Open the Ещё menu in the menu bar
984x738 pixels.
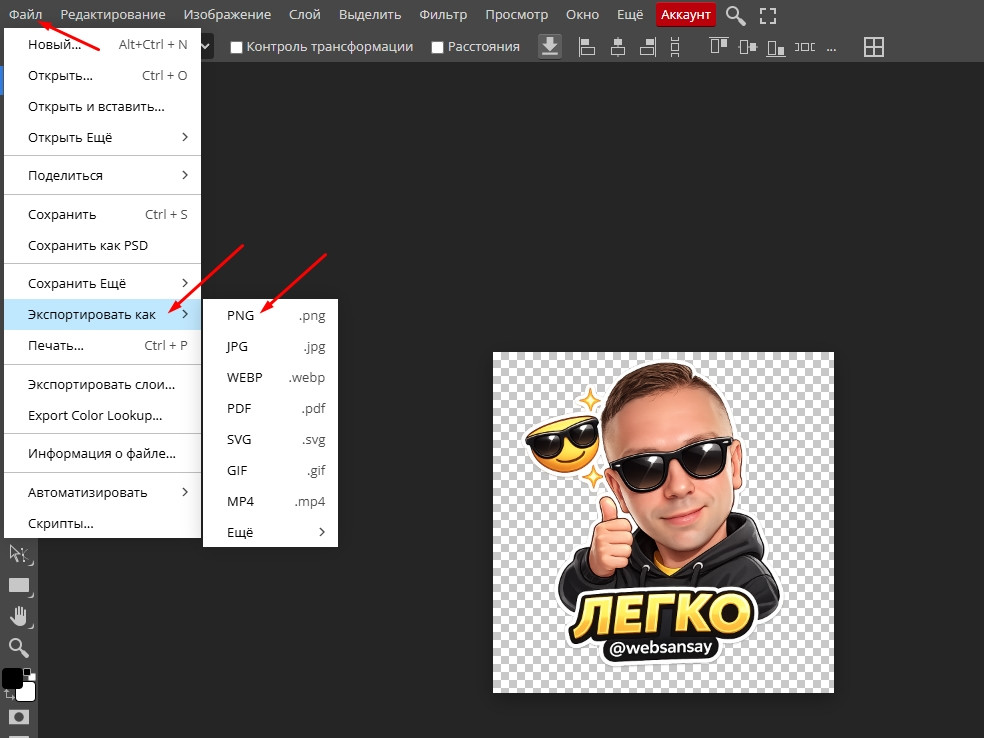click(630, 14)
